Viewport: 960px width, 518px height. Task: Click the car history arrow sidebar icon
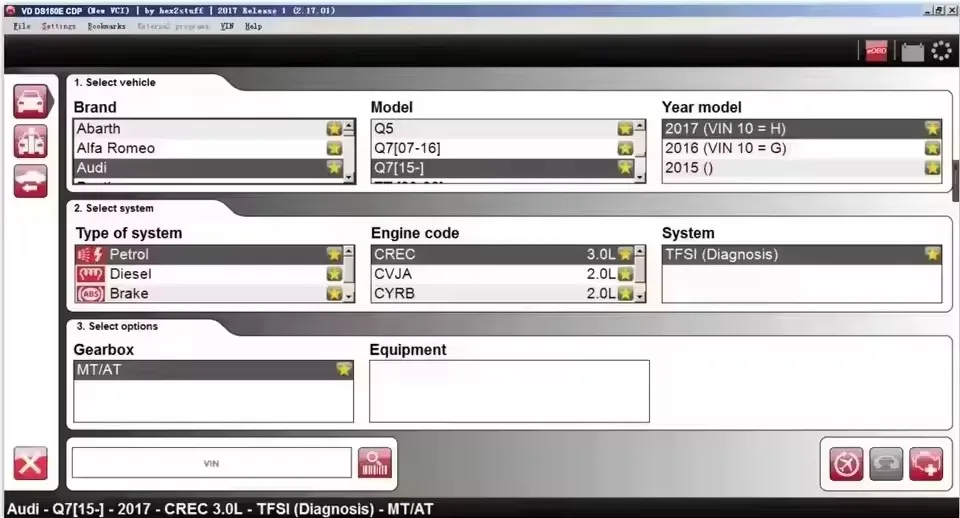click(x=31, y=181)
